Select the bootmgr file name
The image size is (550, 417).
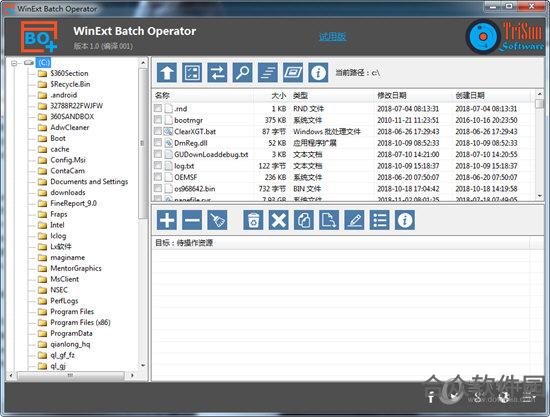pos(188,120)
